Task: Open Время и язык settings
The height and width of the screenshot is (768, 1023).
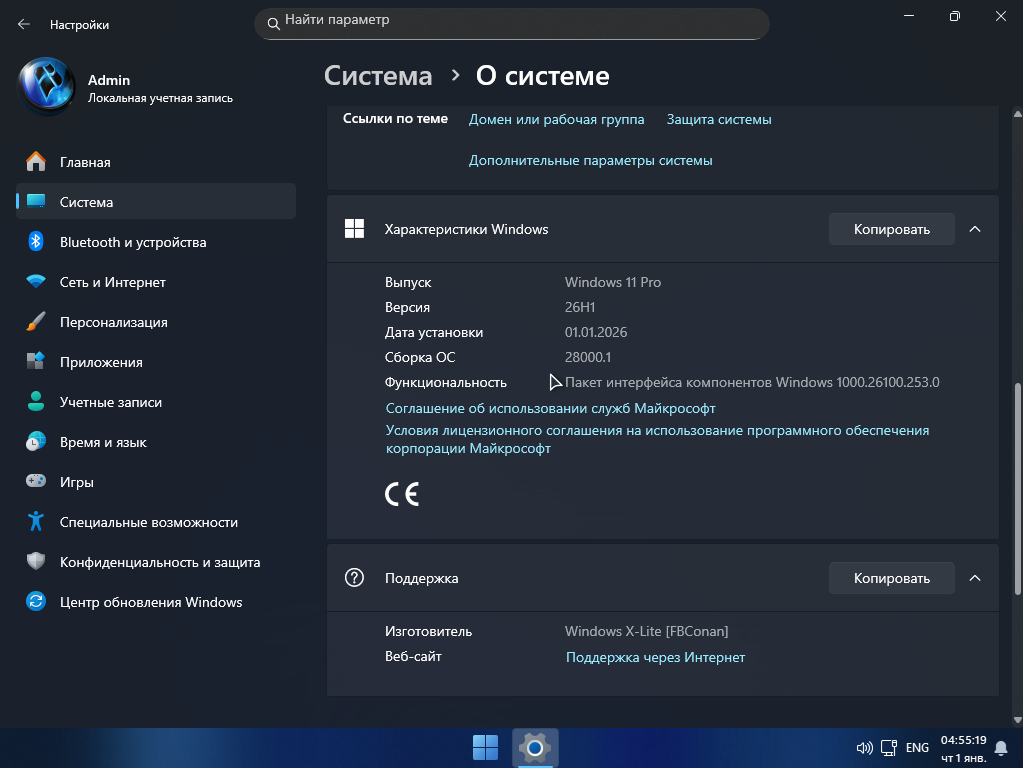Action: [x=156, y=442]
